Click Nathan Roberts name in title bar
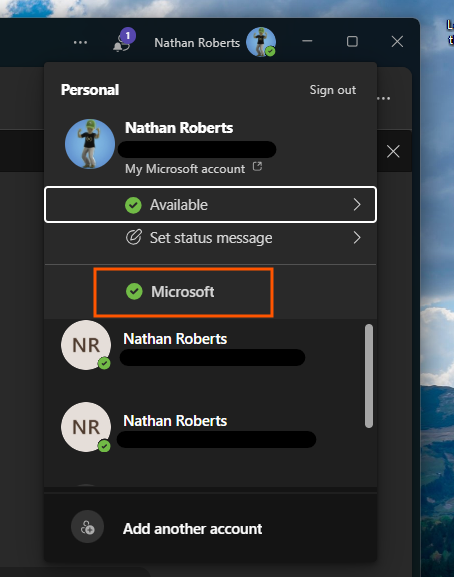The width and height of the screenshot is (454, 577). pos(197,43)
